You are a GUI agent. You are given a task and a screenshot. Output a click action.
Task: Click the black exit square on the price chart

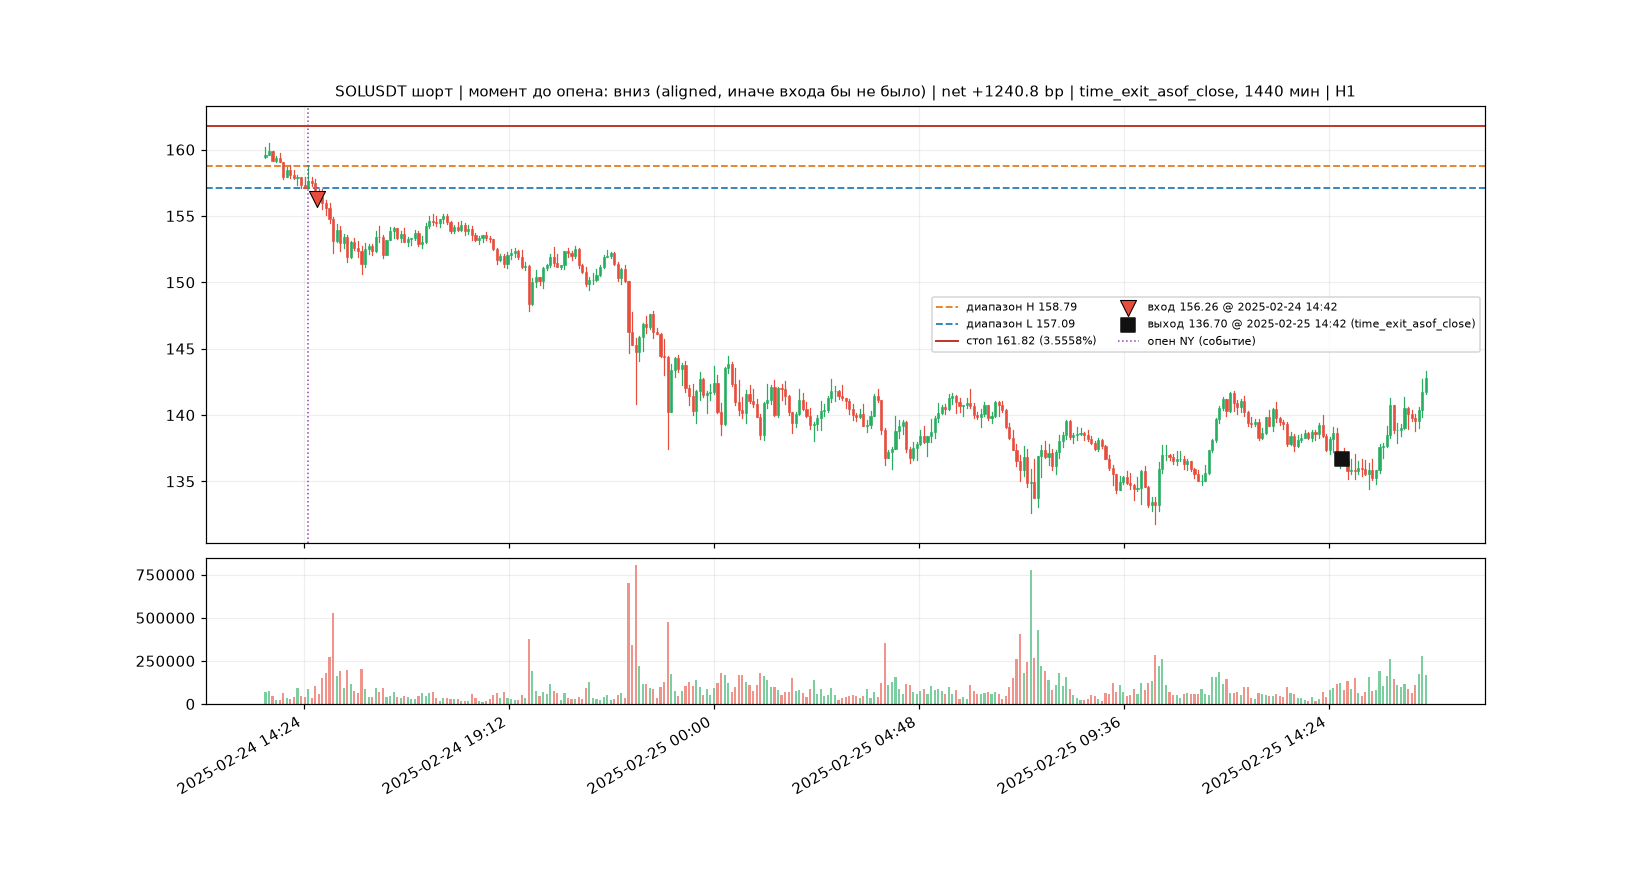point(1342,459)
